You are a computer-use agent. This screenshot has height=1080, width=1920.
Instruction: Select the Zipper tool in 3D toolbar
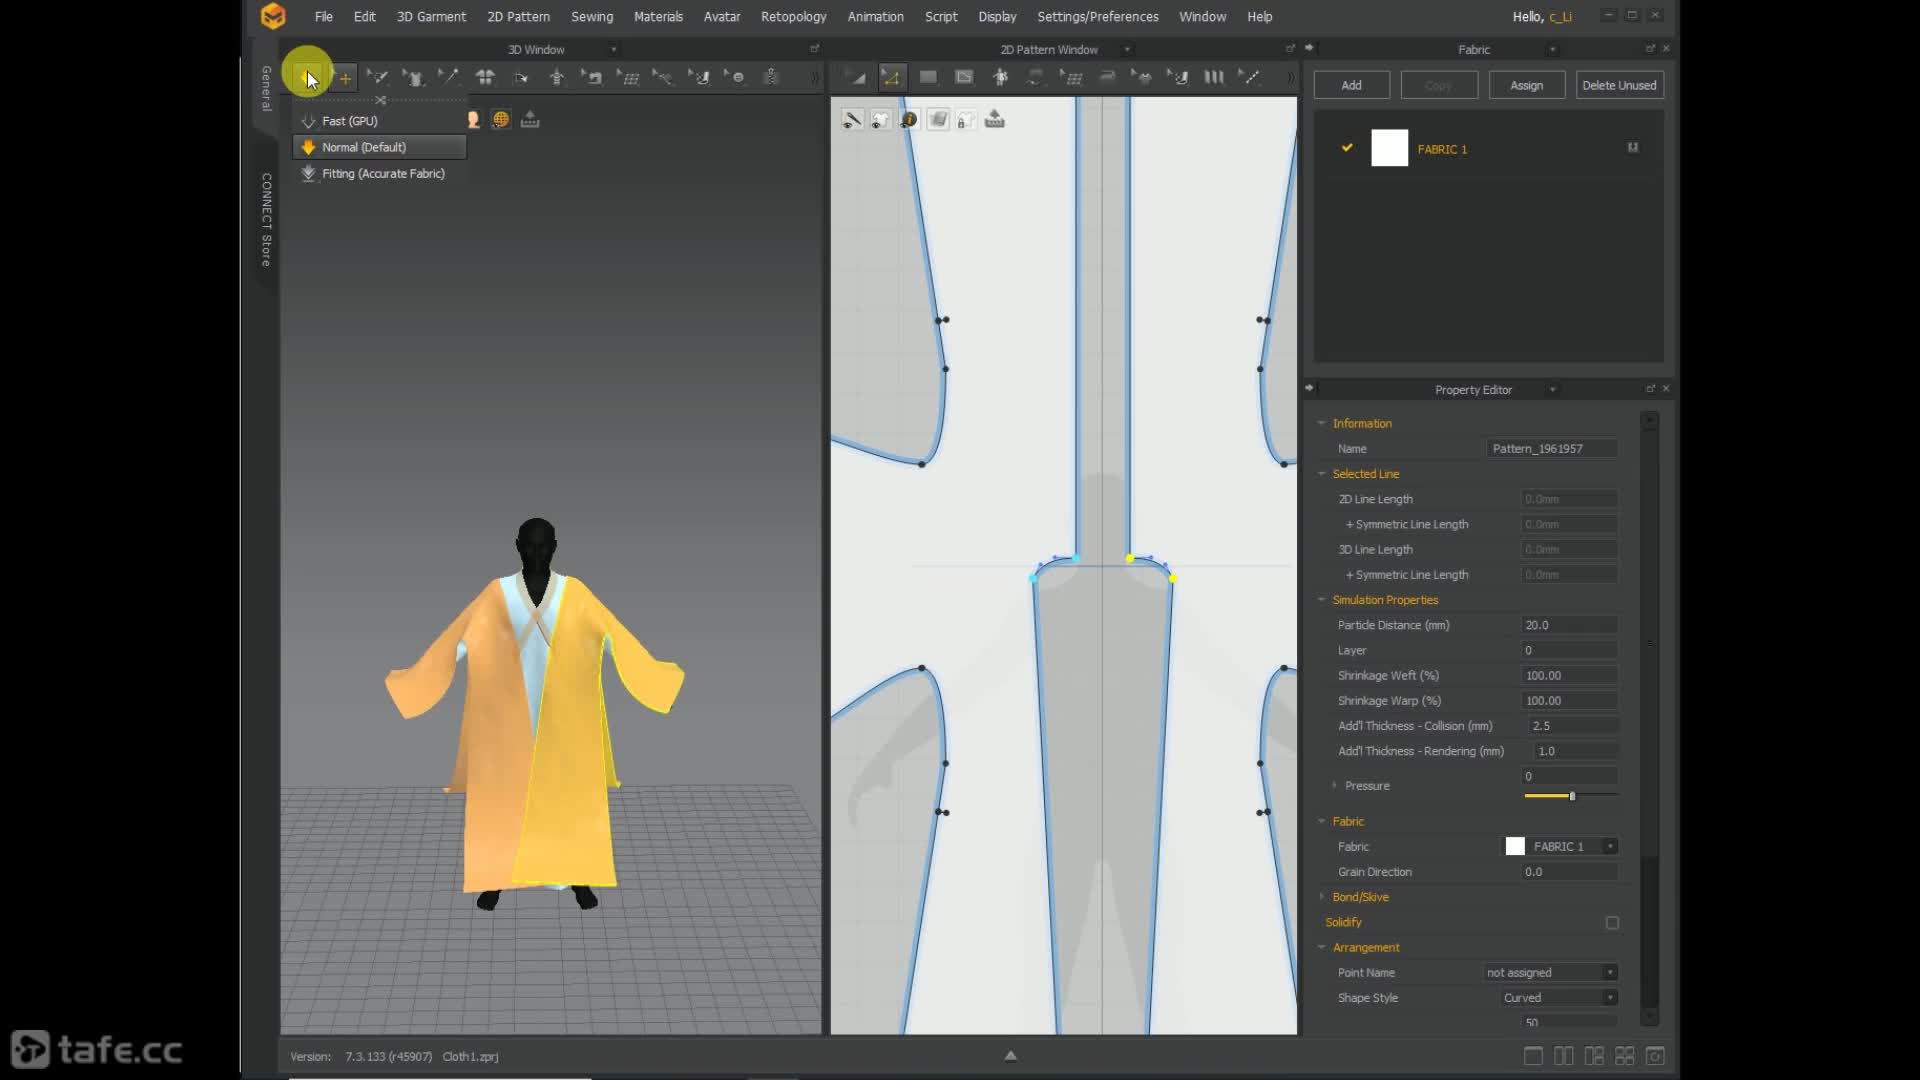[x=771, y=77]
